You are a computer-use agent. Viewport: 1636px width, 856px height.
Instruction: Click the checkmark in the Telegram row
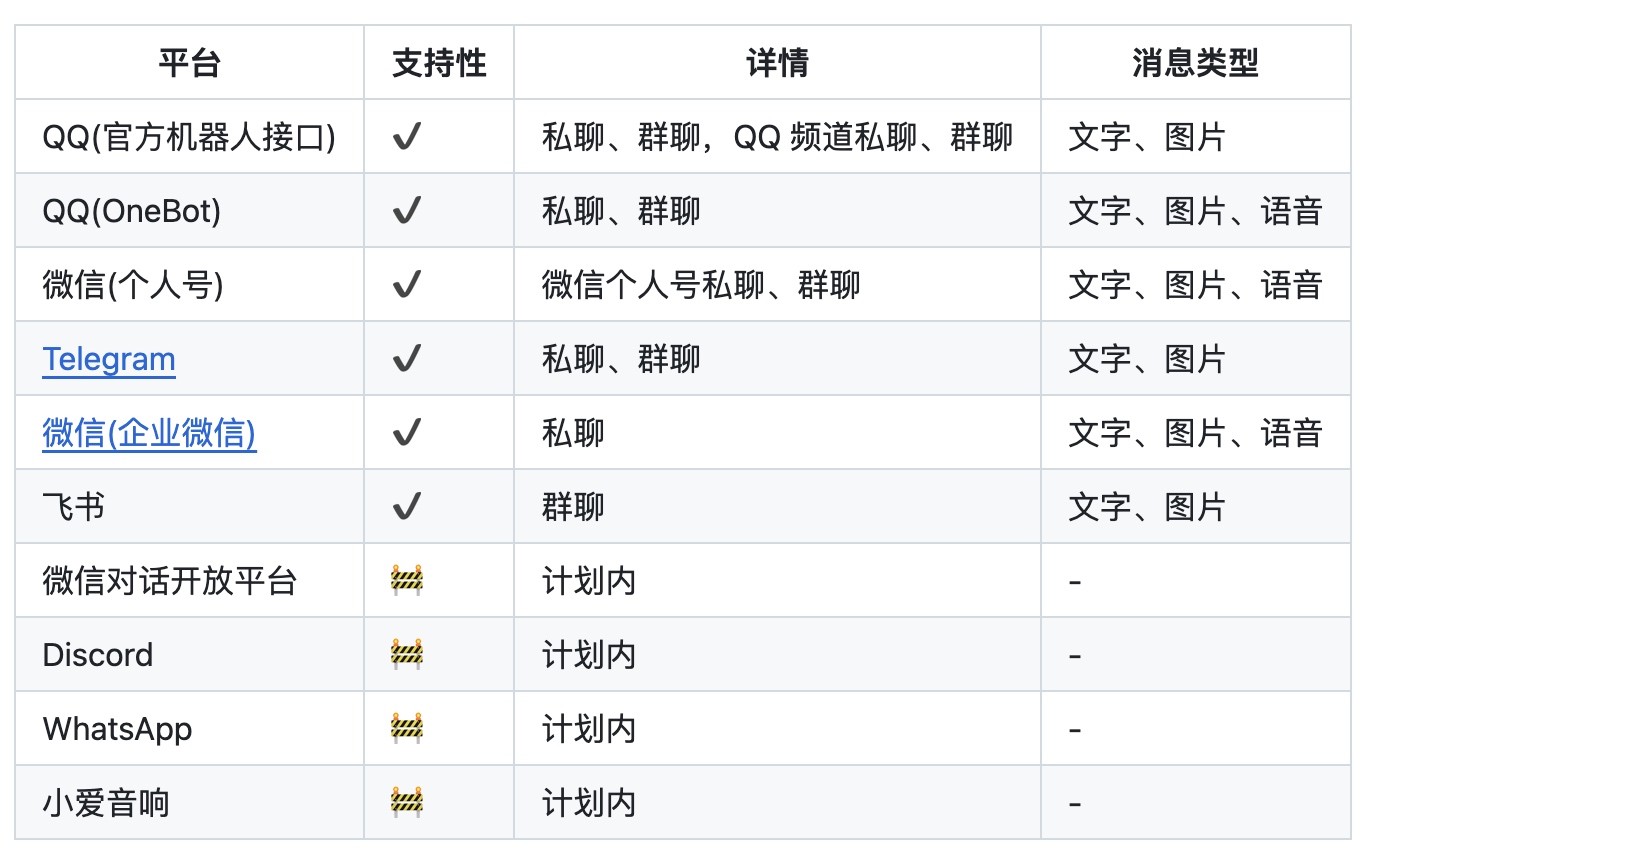point(407,359)
